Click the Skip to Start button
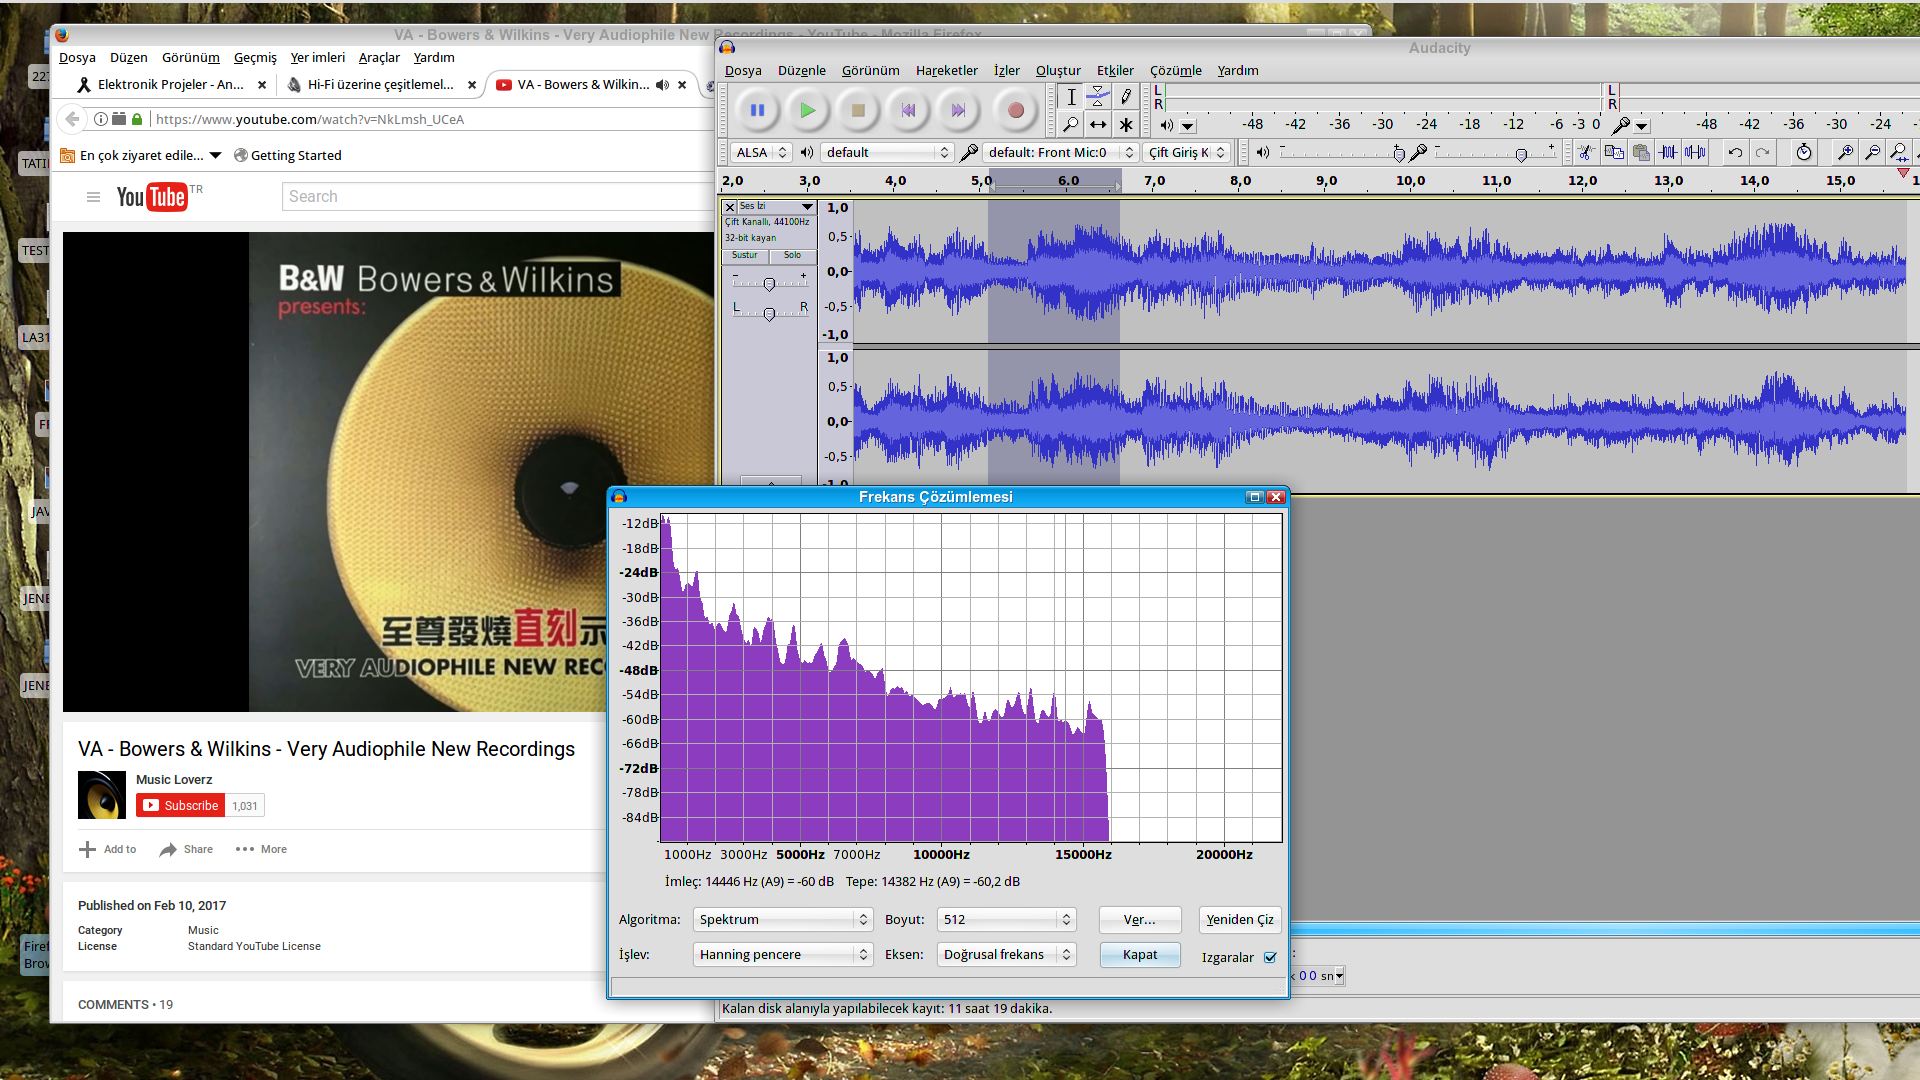 pos(908,111)
